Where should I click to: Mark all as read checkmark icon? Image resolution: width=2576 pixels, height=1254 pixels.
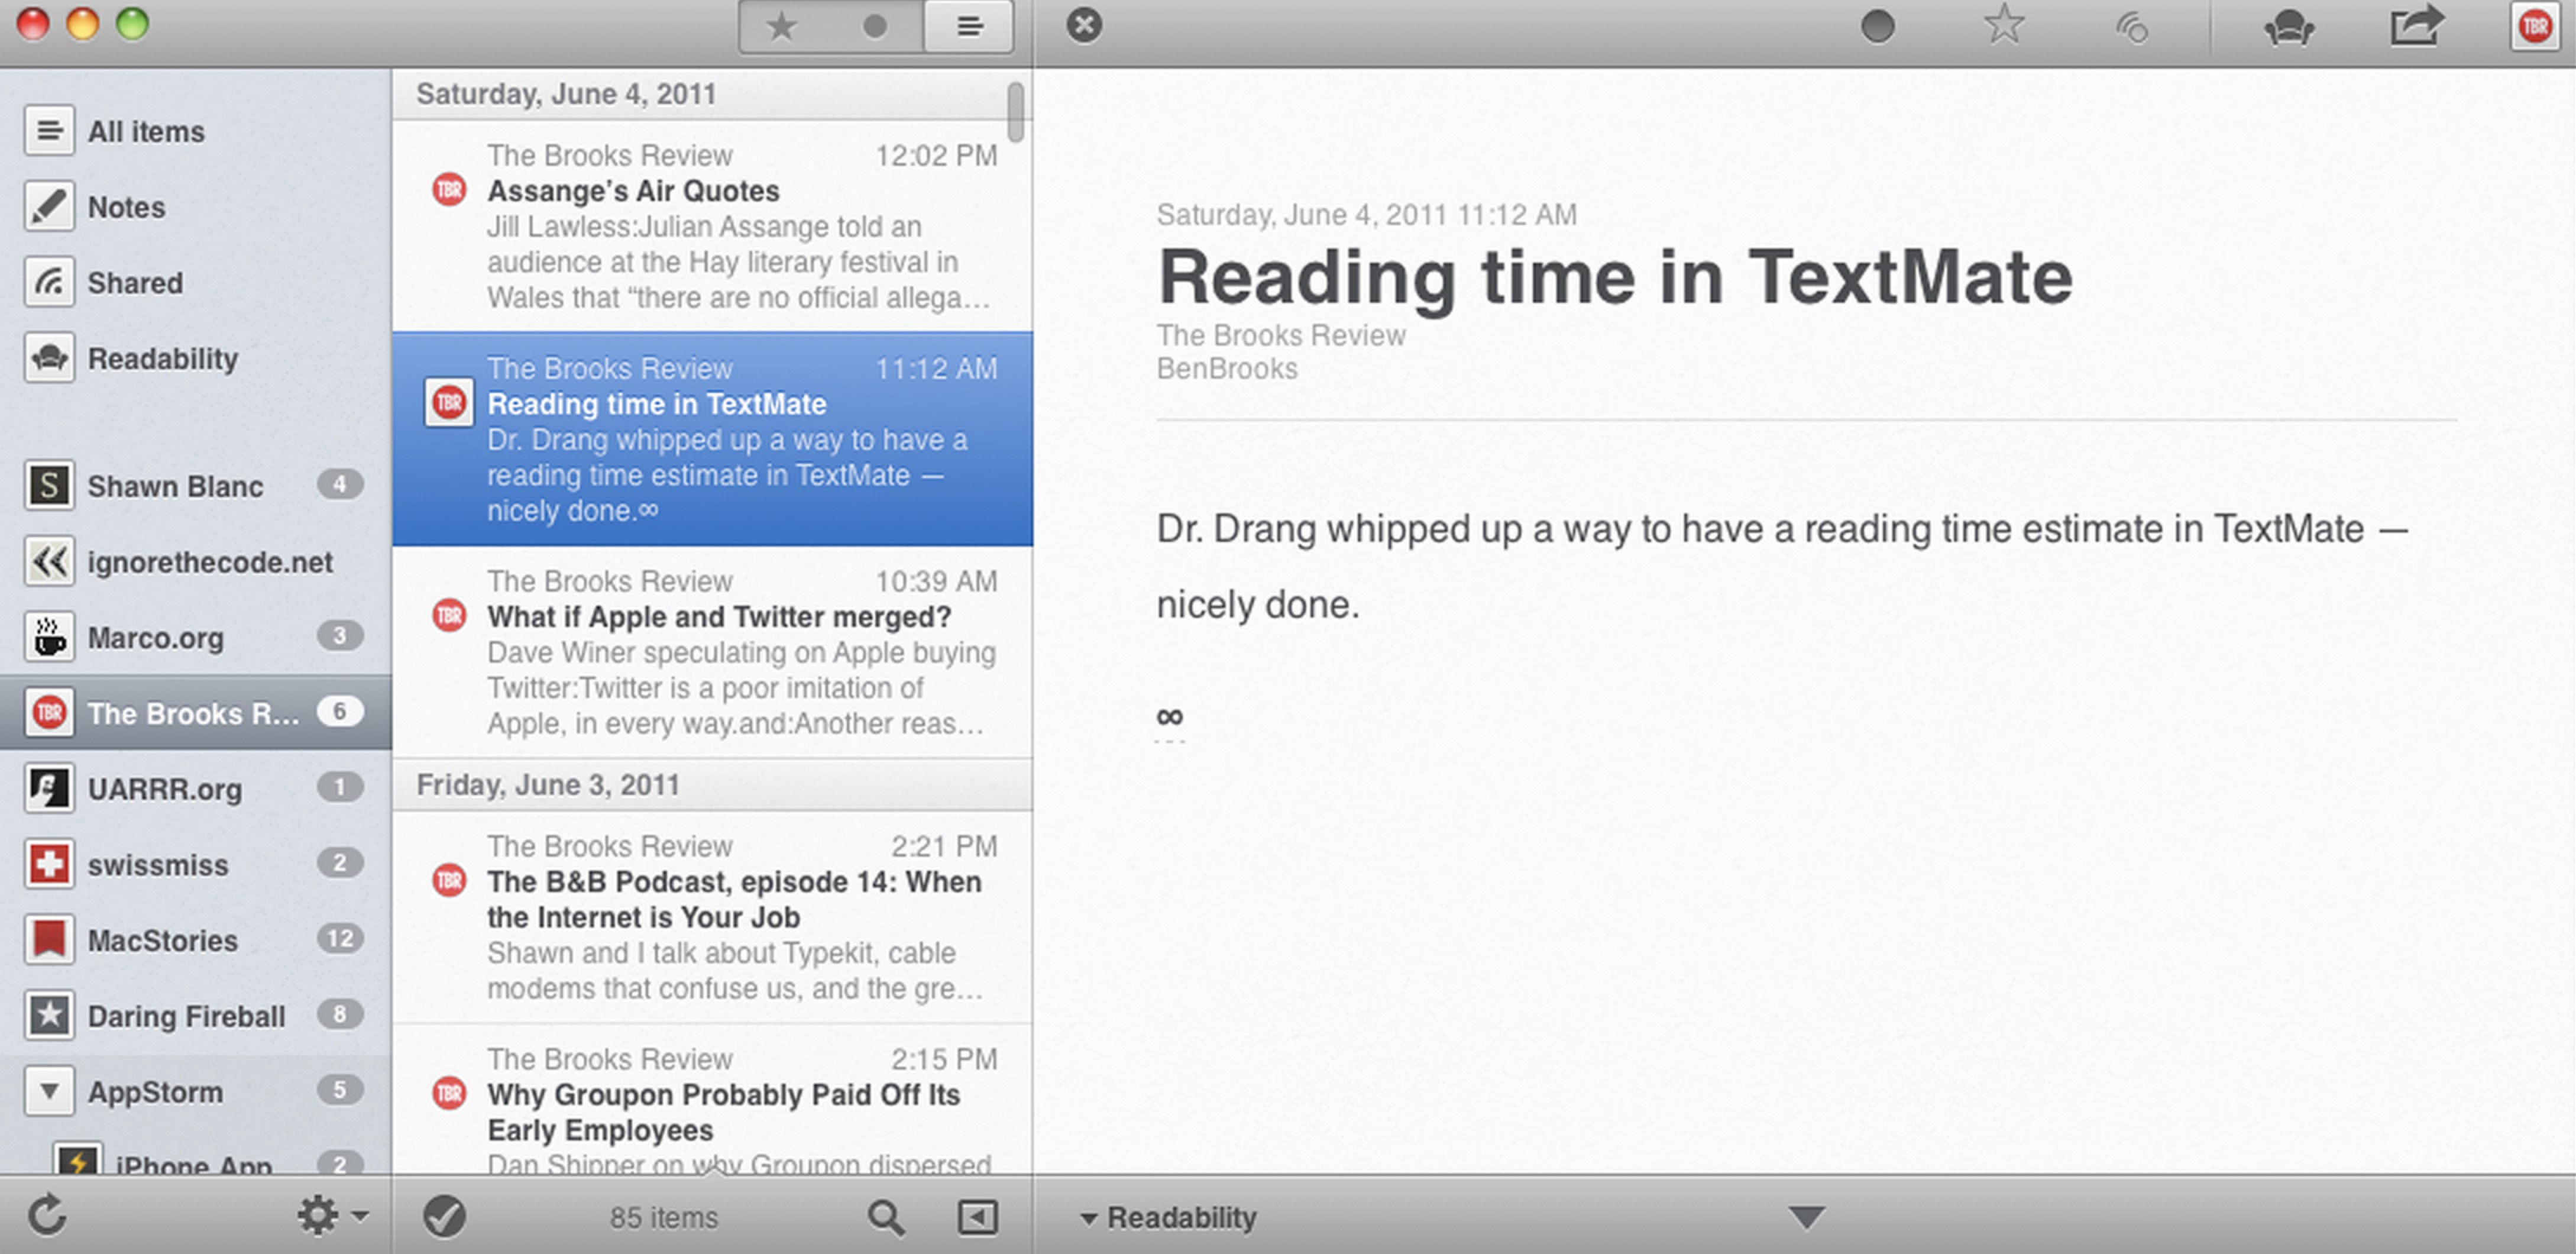pos(444,1216)
